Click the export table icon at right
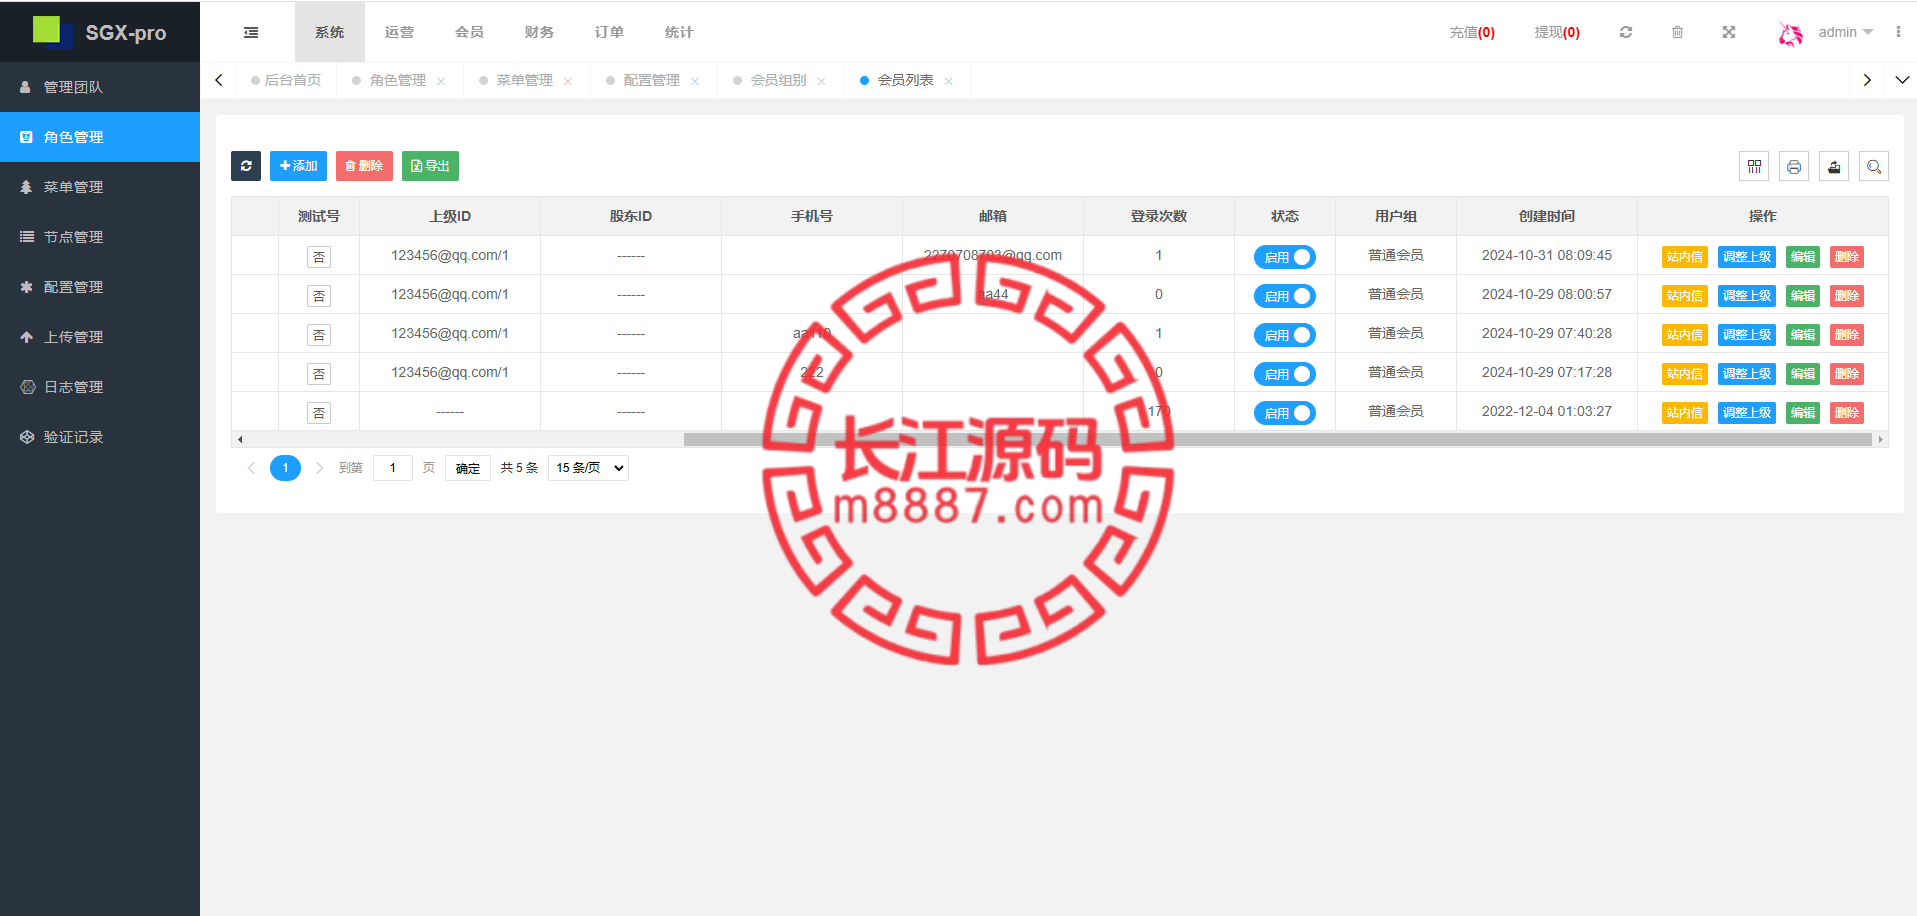 click(x=1834, y=166)
